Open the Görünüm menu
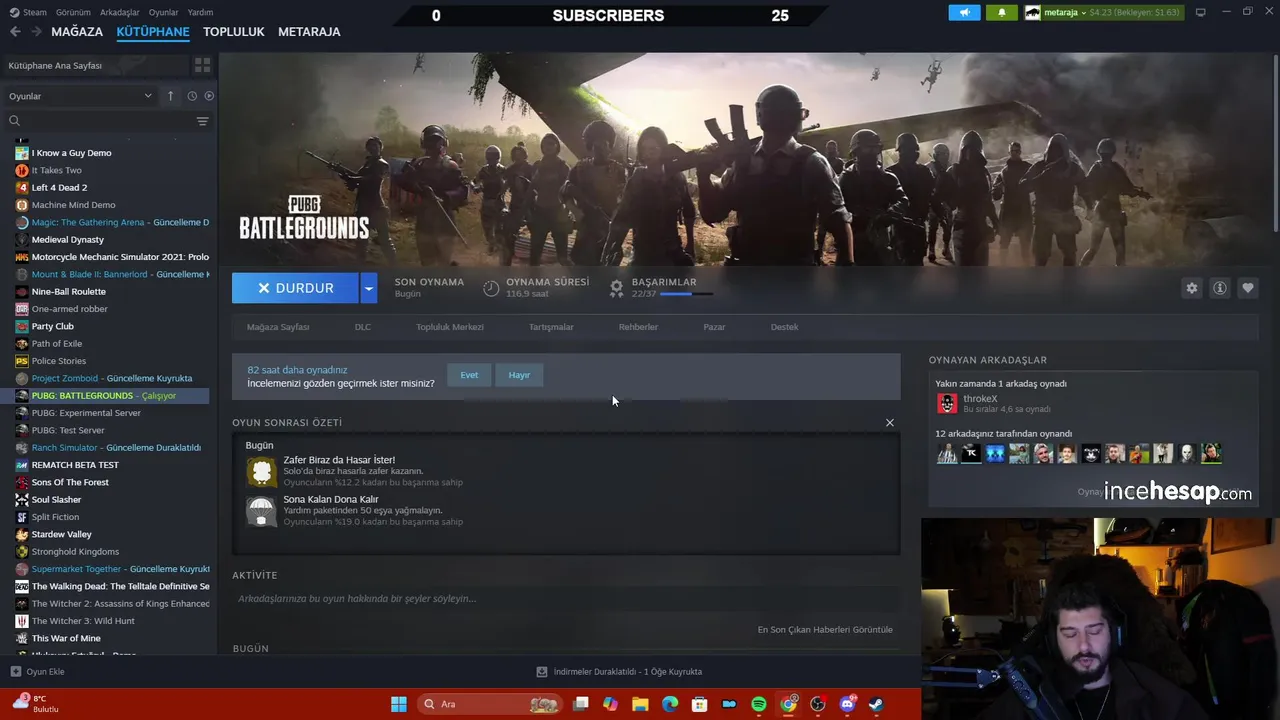 (x=73, y=12)
